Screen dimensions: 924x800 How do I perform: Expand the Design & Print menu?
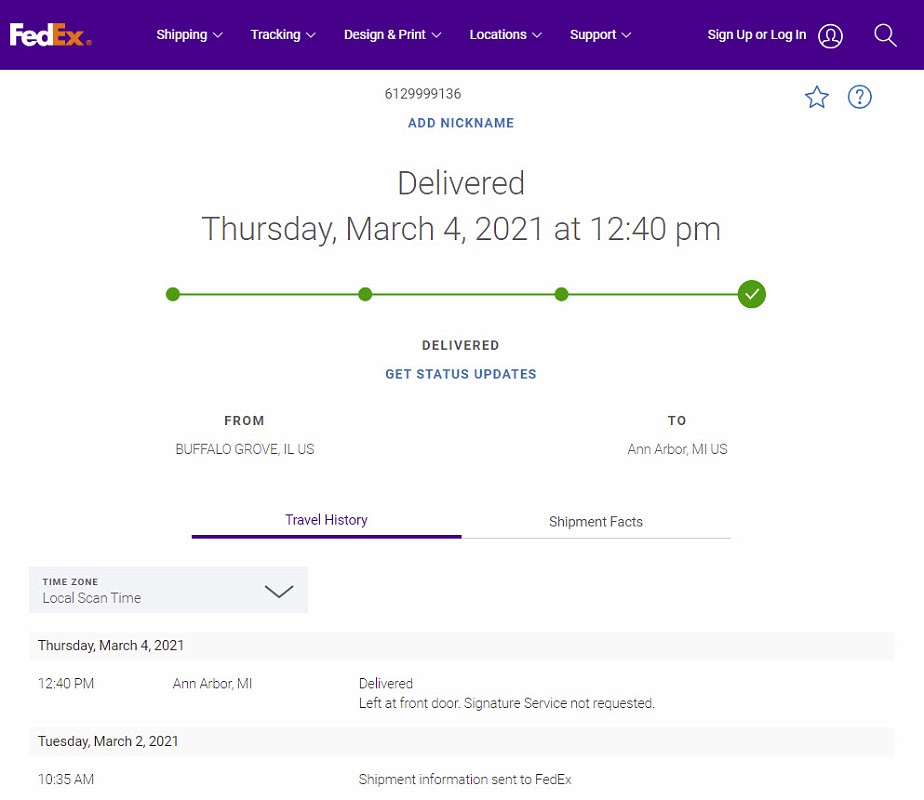pyautogui.click(x=393, y=35)
